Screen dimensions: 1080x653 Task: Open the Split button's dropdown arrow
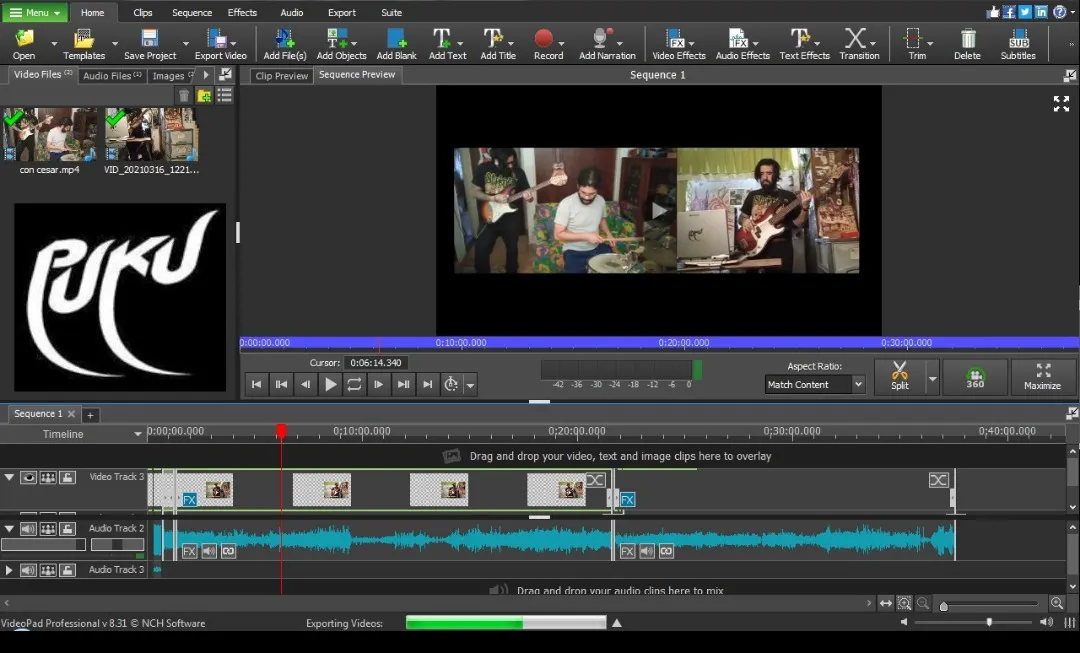pyautogui.click(x=933, y=377)
